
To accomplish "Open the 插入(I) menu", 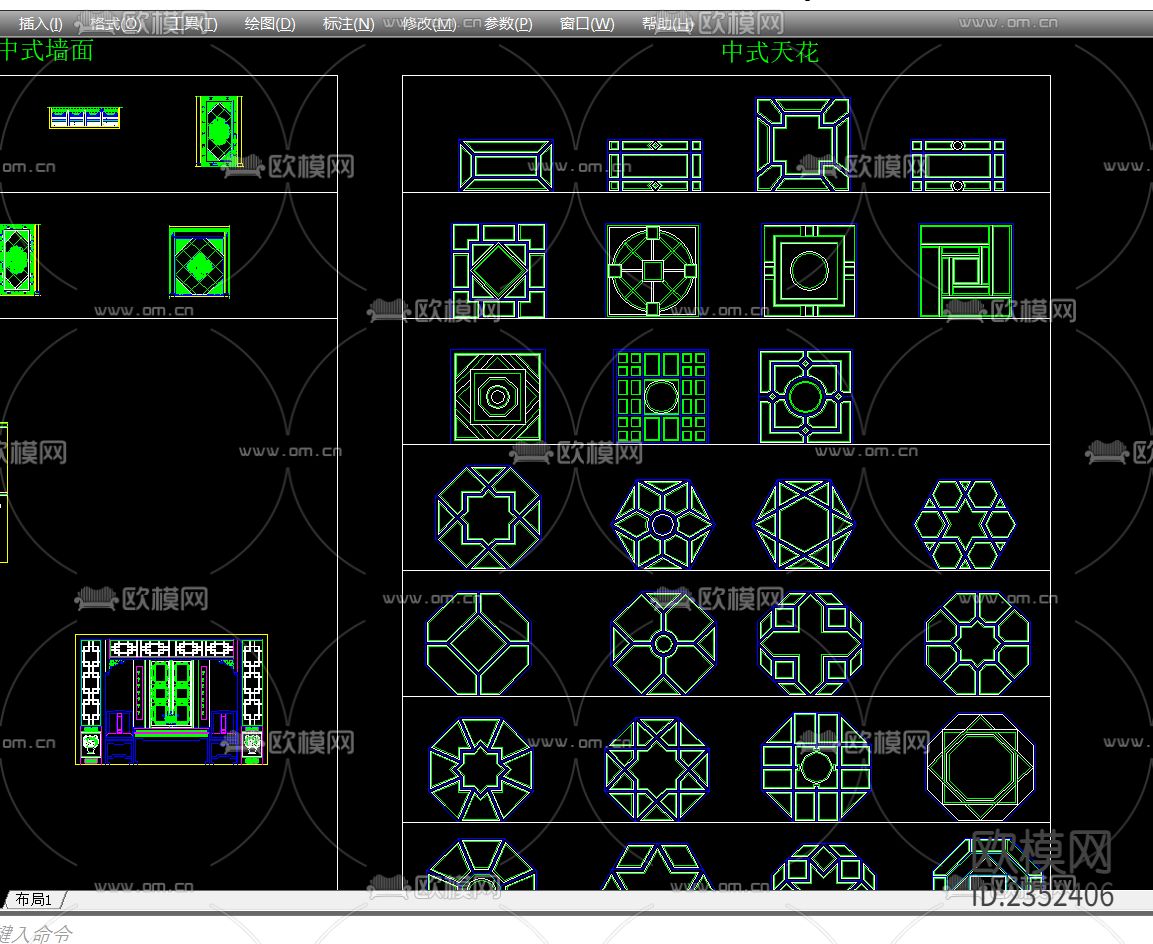I will click(x=40, y=24).
